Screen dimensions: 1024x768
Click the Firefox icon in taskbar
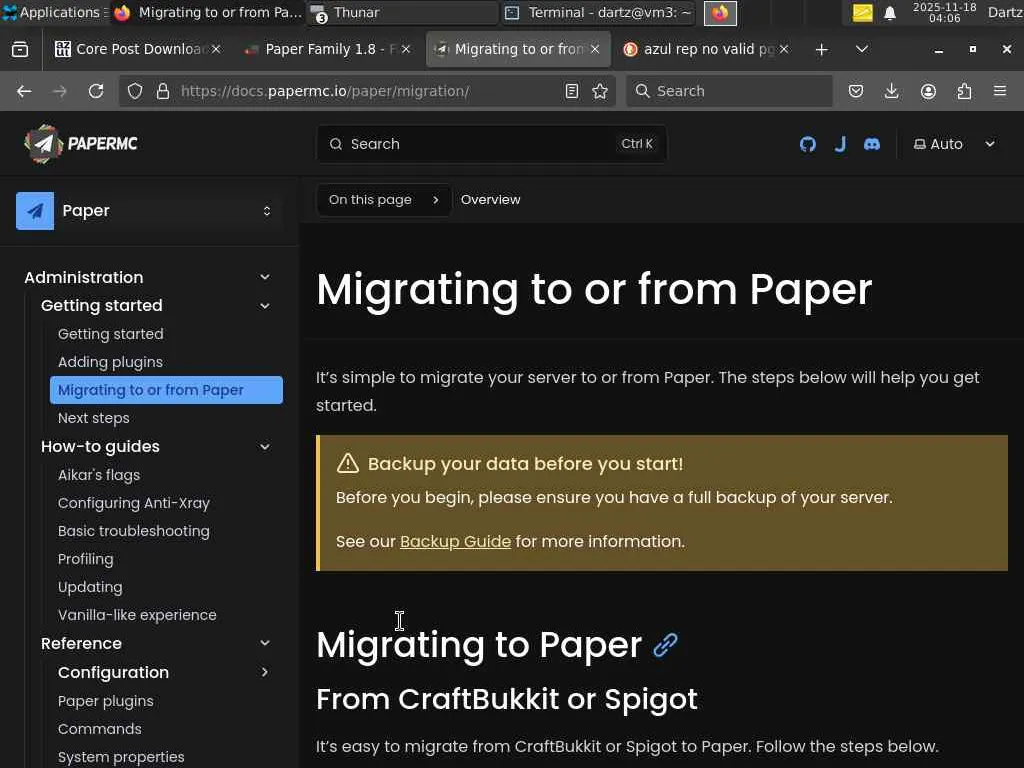pos(720,13)
